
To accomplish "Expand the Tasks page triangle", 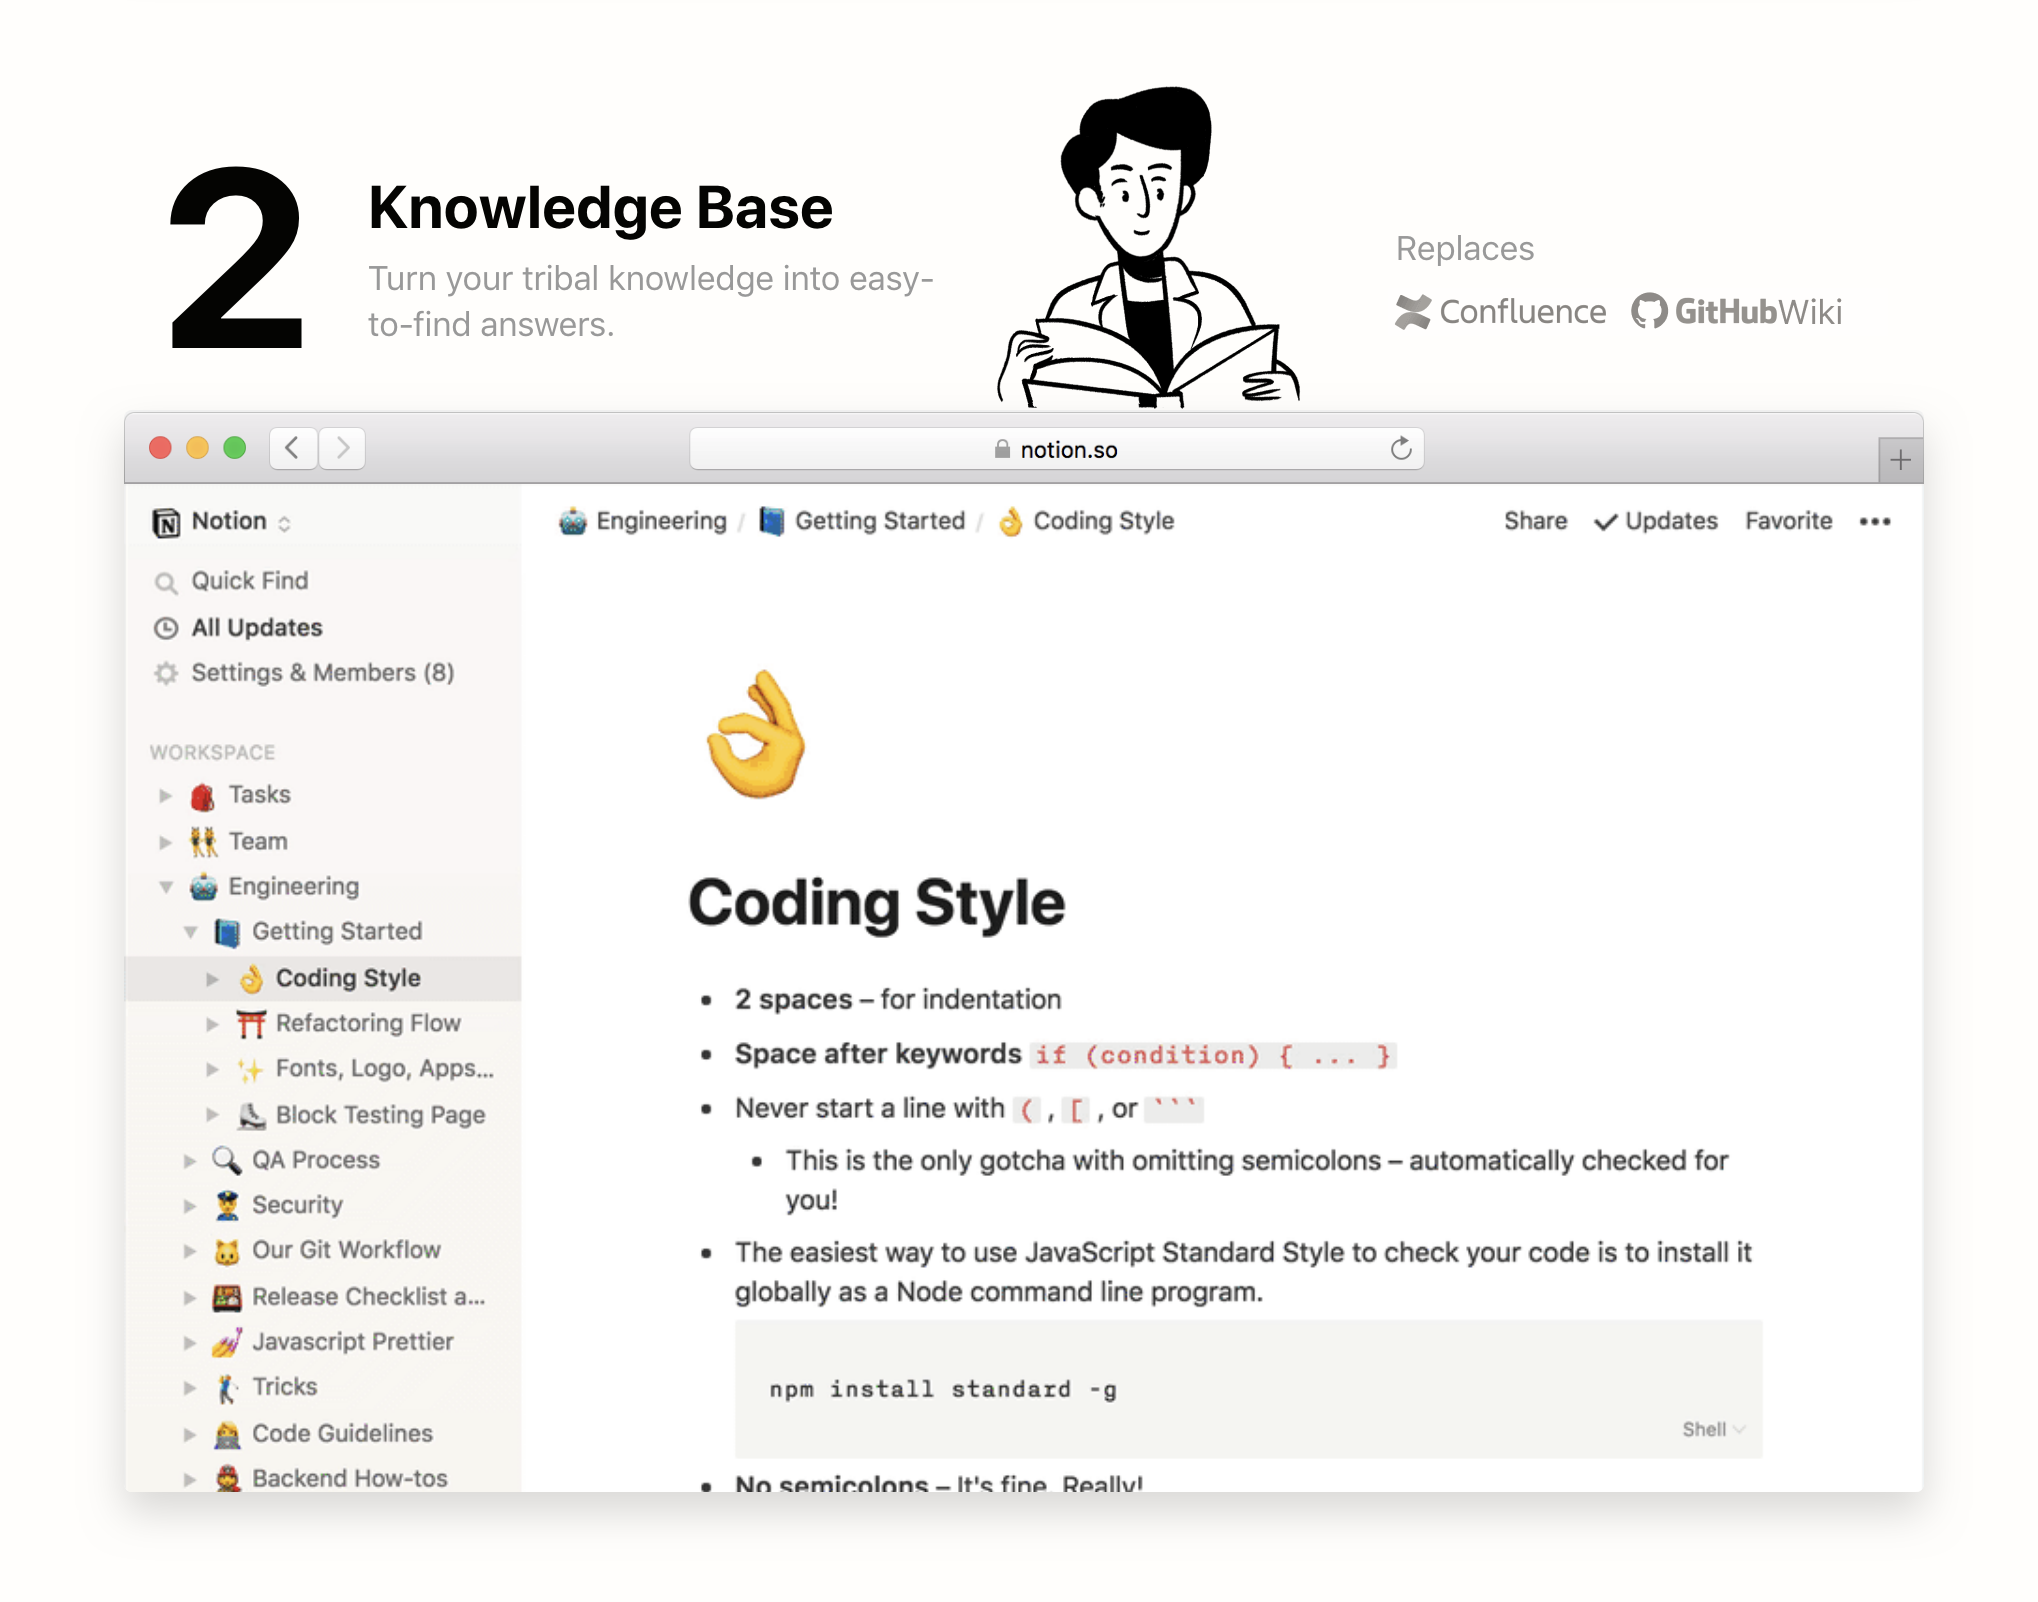I will pos(166,796).
